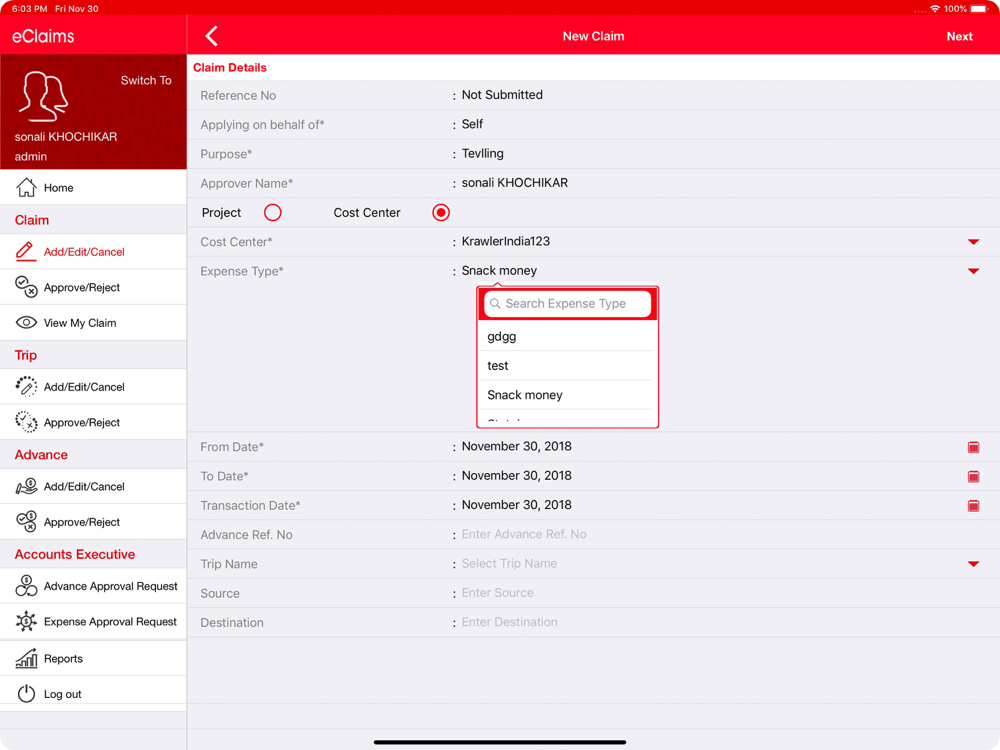
Task: Tap the View My Claim eye icon
Action: tap(26, 323)
